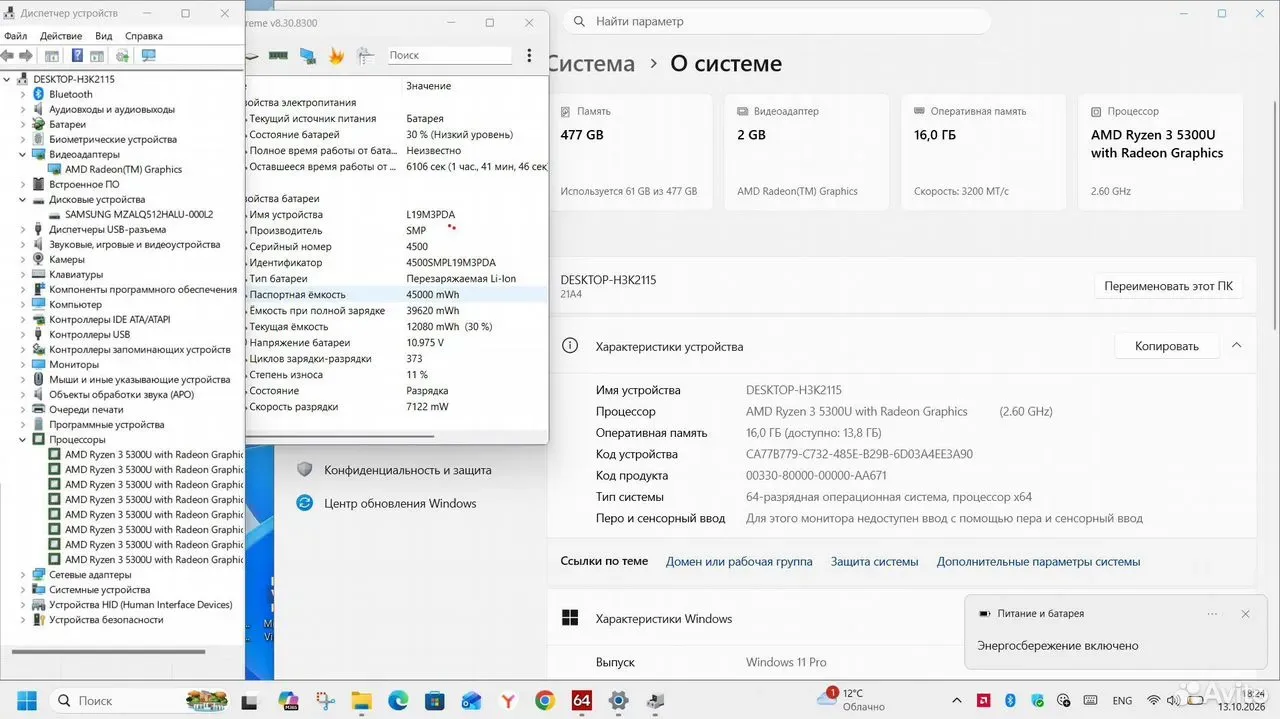Open the Домен или рабочая группа link

click(739, 562)
